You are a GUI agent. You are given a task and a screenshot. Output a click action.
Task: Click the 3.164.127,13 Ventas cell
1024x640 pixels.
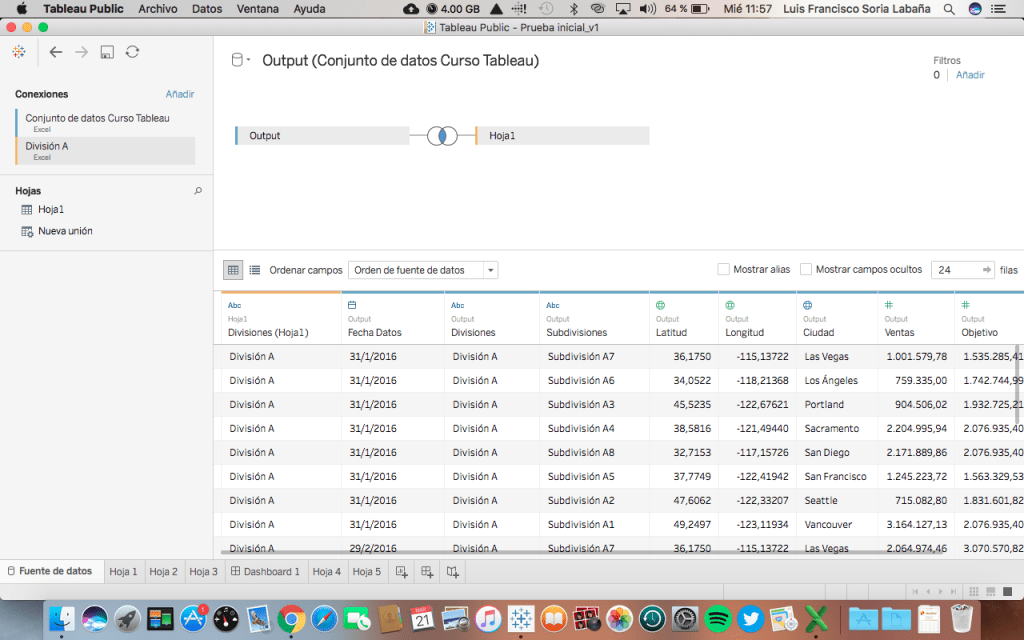916,524
